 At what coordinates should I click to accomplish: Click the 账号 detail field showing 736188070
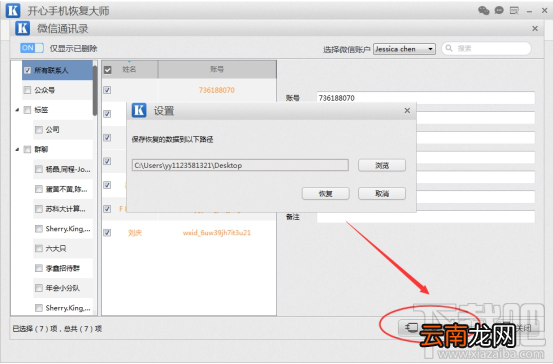426,98
